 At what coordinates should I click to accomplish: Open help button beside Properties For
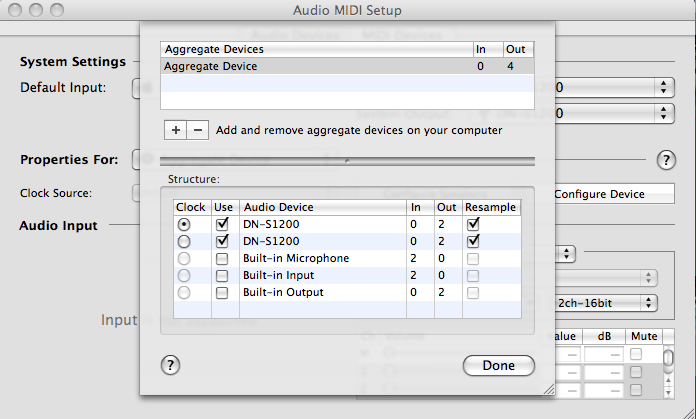(666, 160)
